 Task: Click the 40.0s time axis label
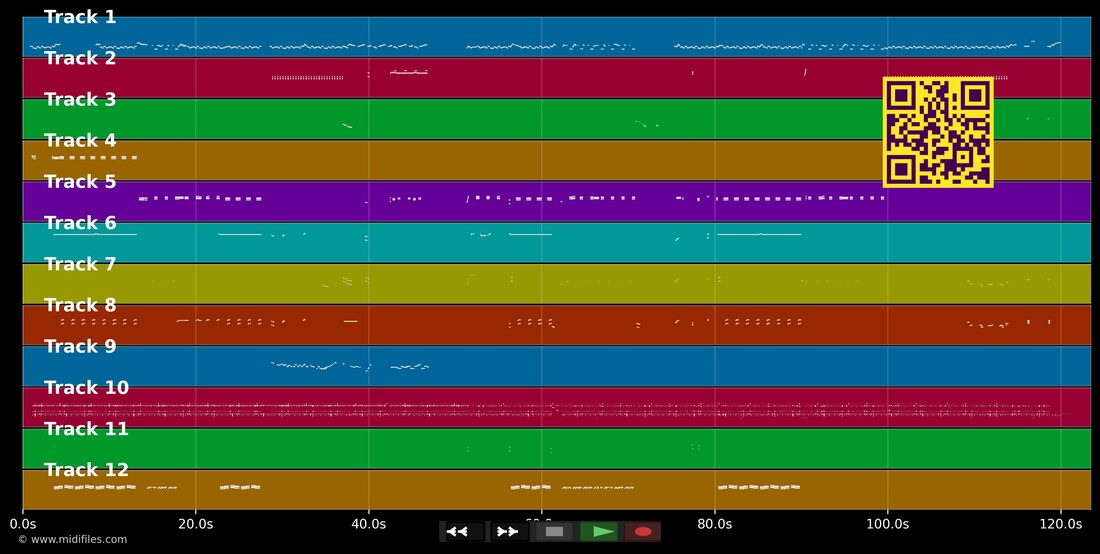(368, 524)
